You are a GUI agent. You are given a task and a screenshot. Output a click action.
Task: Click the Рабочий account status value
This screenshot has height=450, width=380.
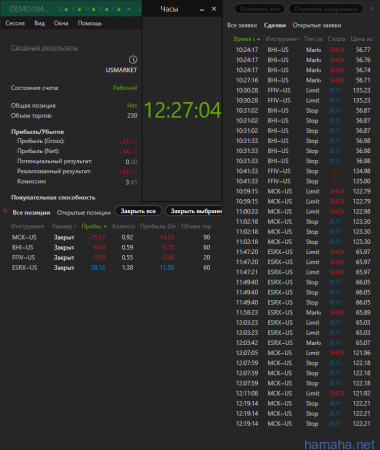(125, 88)
